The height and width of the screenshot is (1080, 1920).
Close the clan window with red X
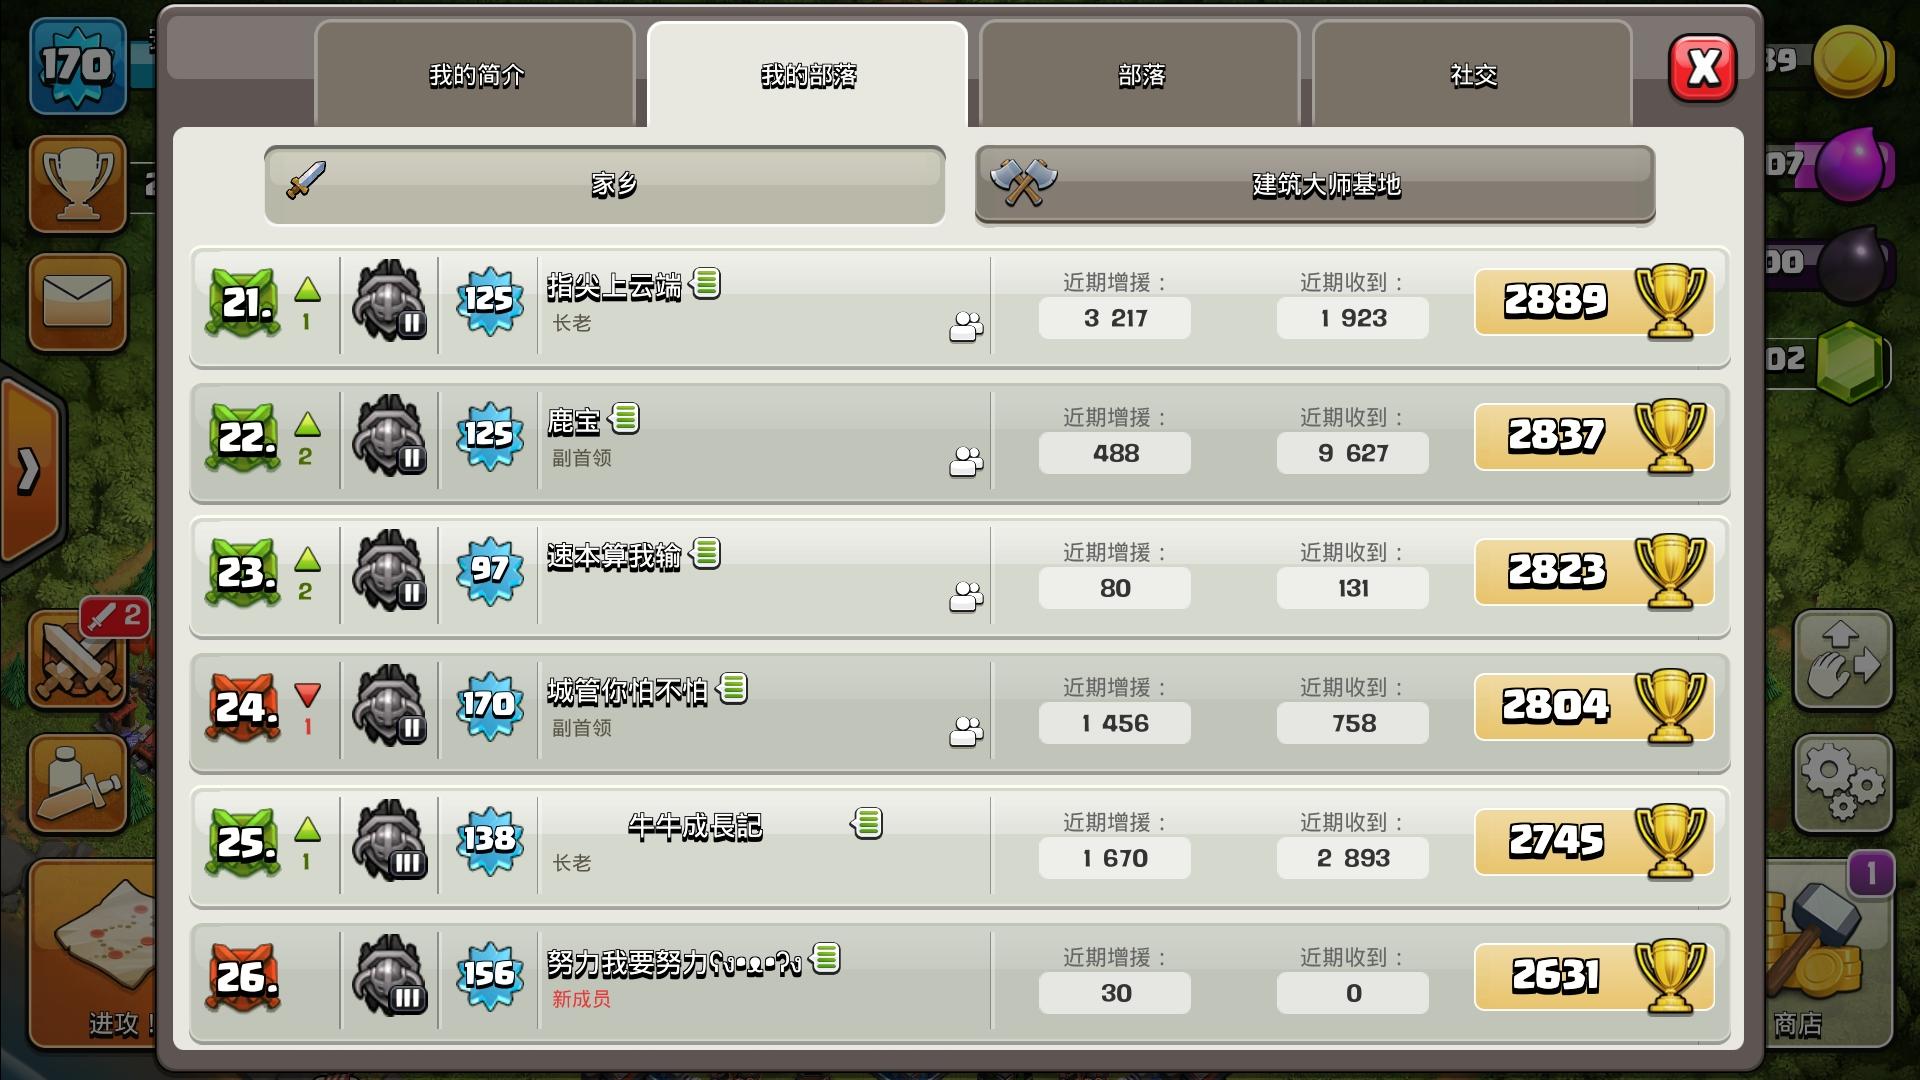(x=1702, y=68)
